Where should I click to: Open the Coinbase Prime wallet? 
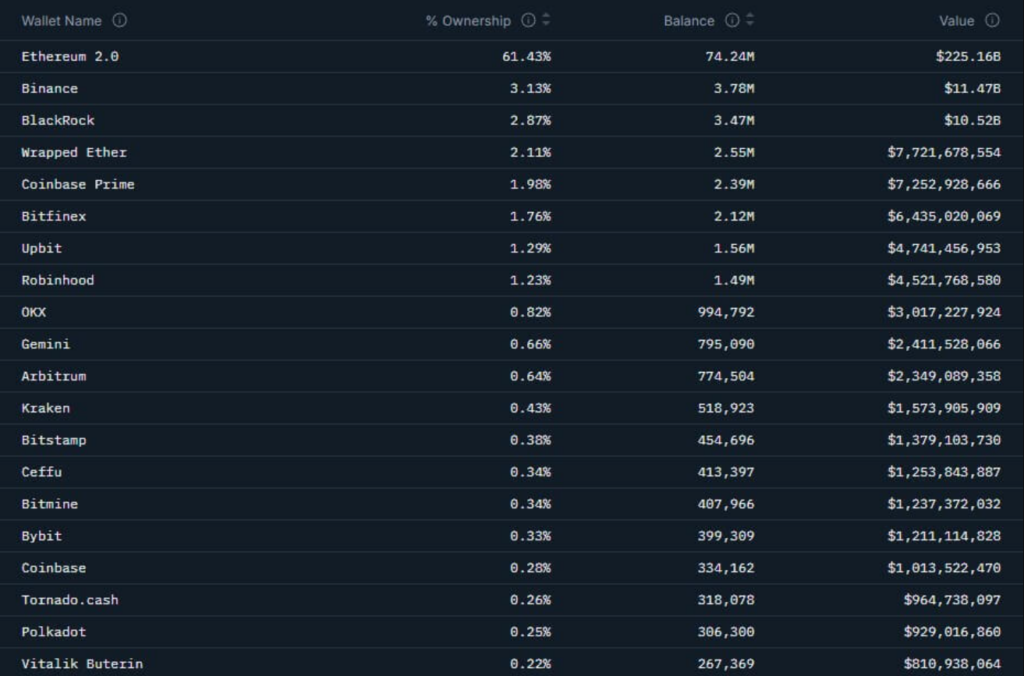pyautogui.click(x=78, y=184)
